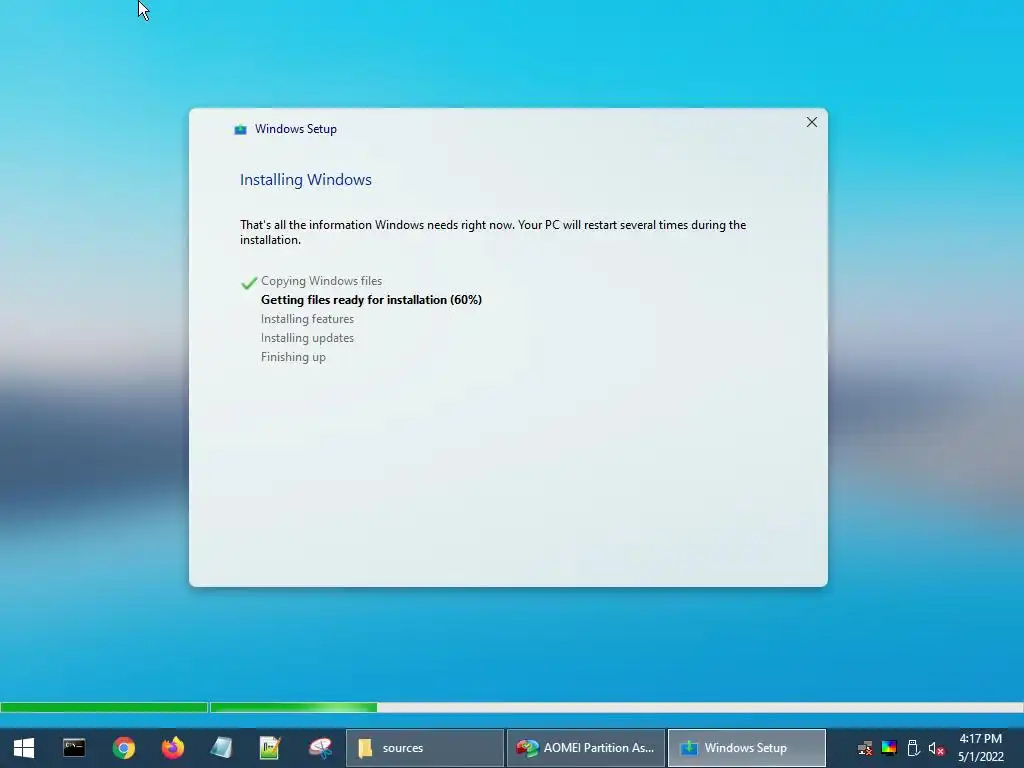This screenshot has width=1024, height=768.
Task: Open the green chart notepad taskbar icon
Action: [270, 748]
